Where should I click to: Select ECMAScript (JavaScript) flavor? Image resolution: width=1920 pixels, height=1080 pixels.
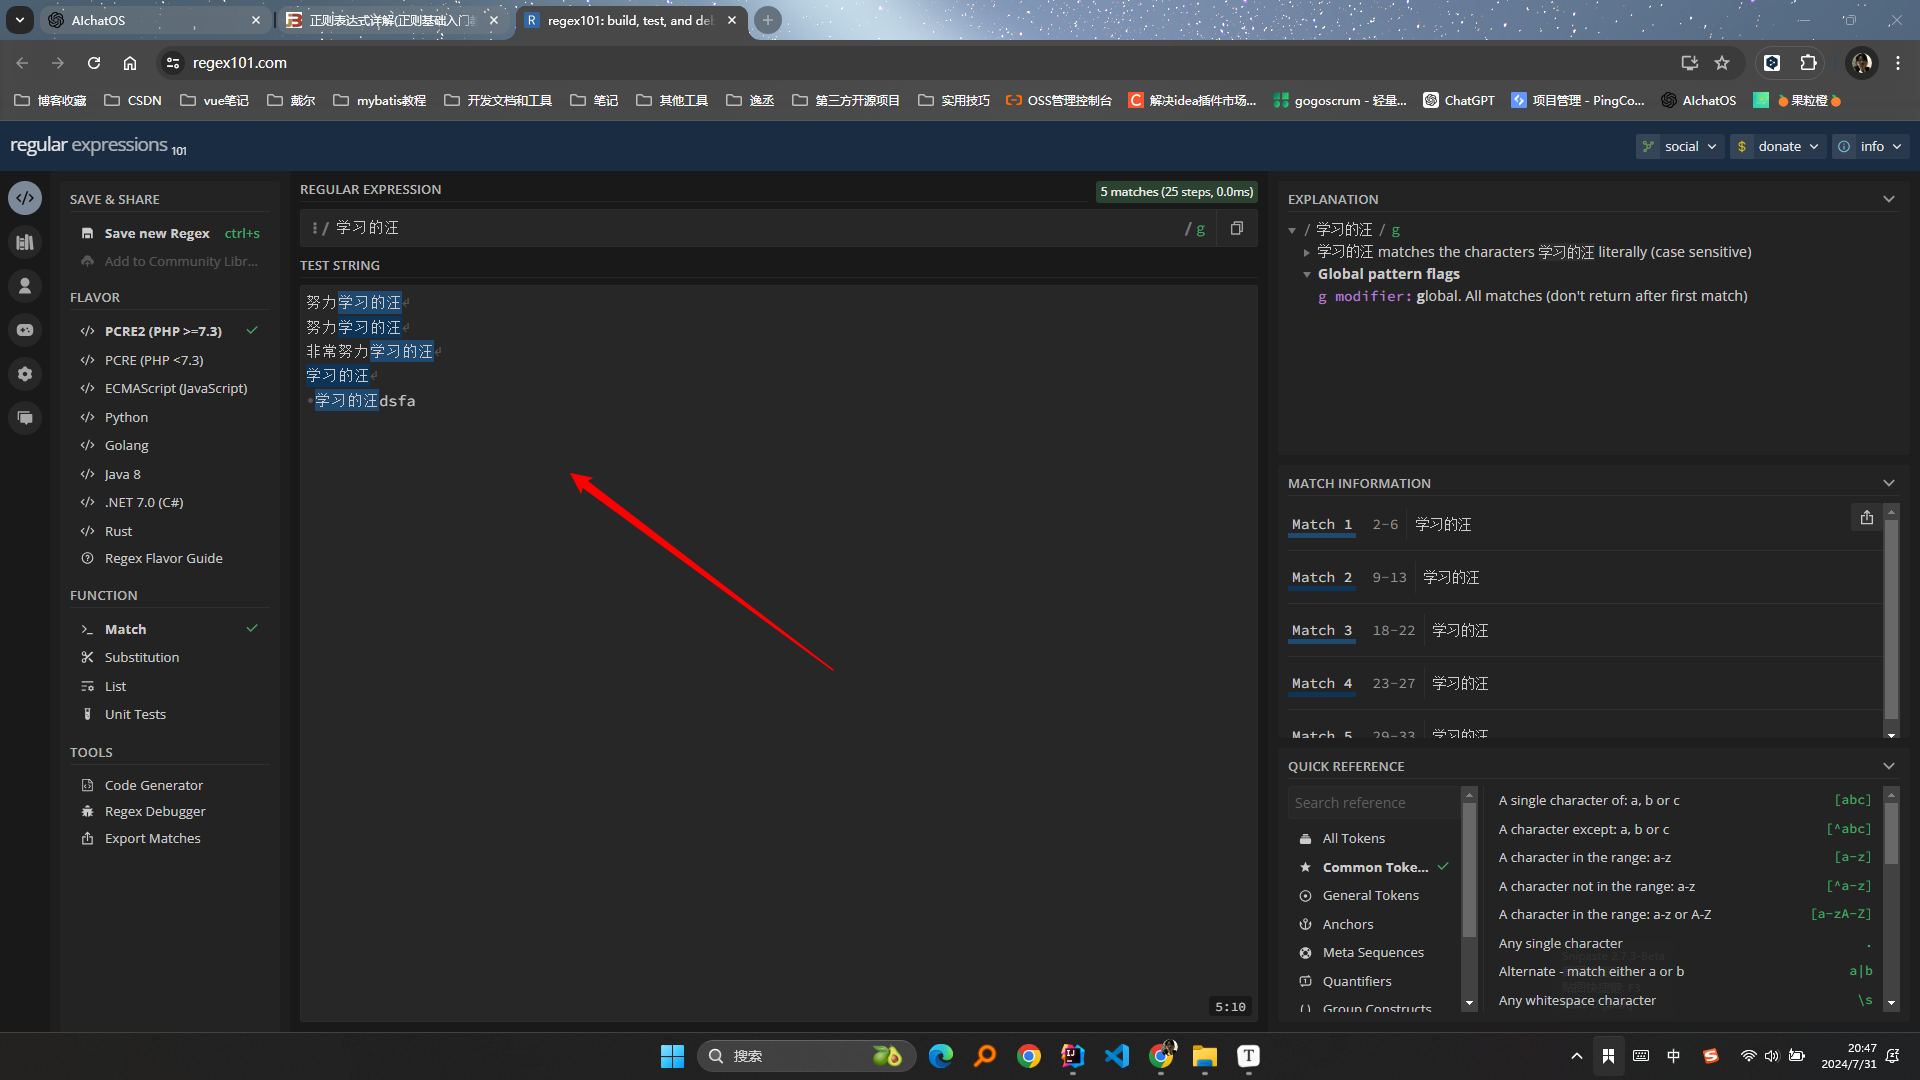[175, 388]
